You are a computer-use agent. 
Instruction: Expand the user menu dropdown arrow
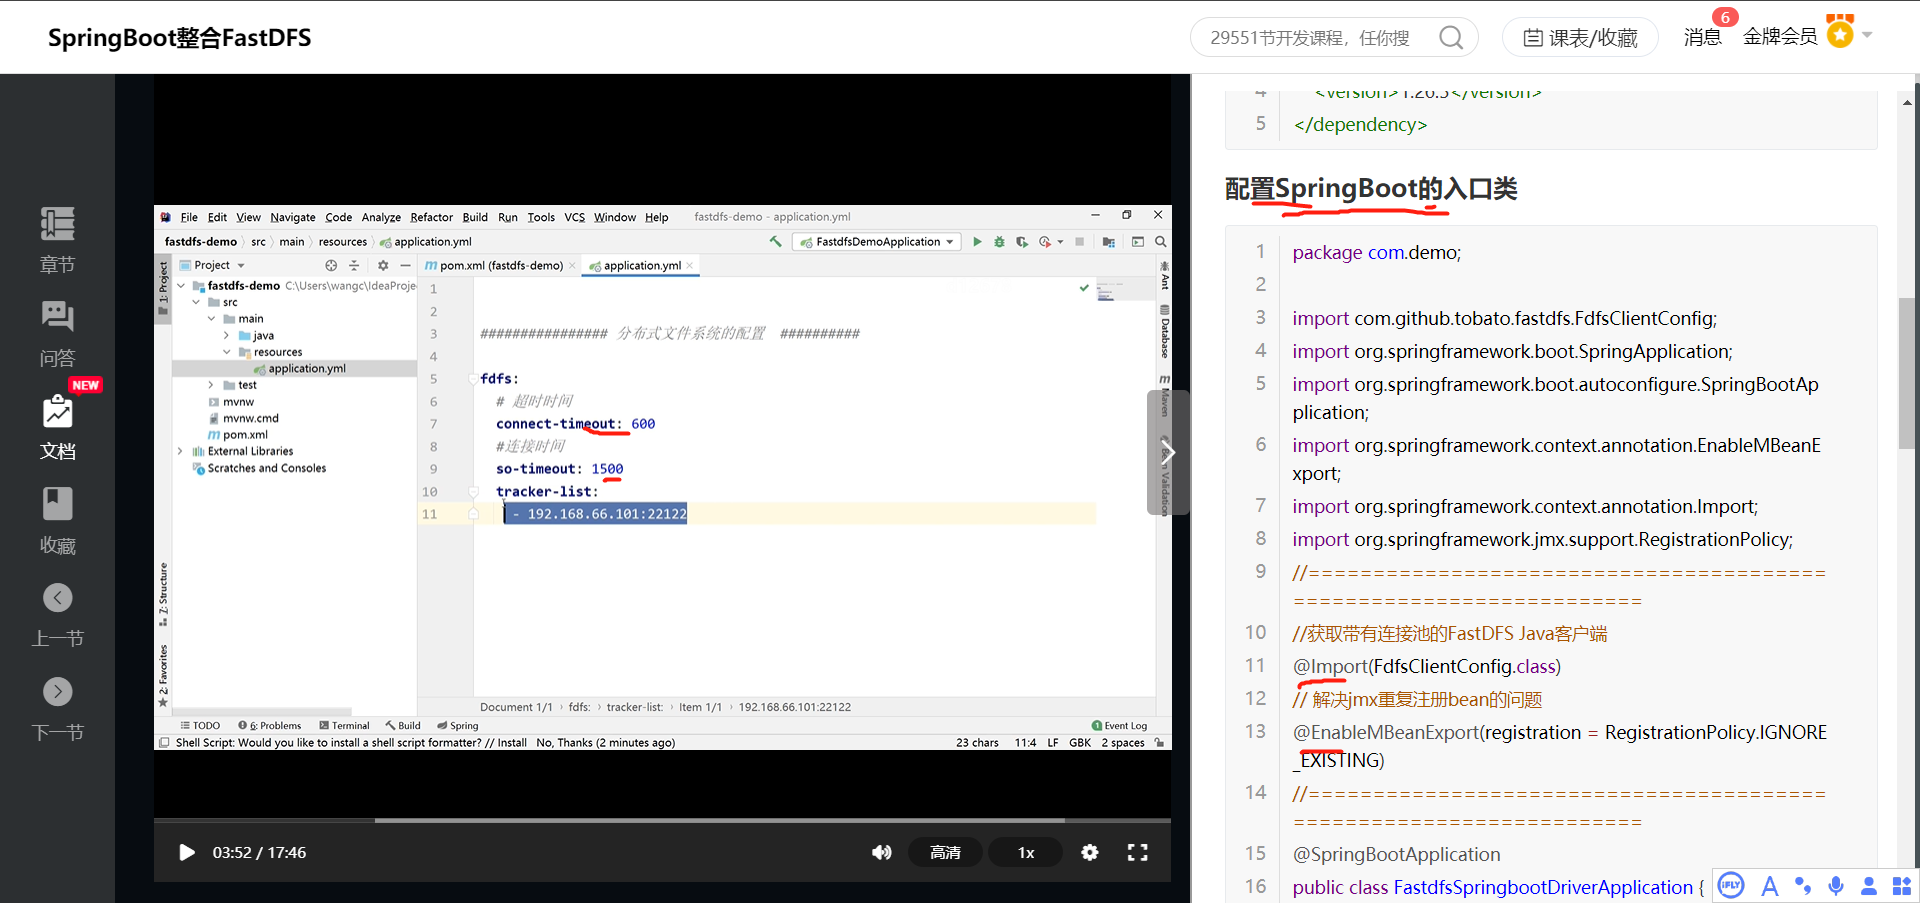tap(1867, 35)
